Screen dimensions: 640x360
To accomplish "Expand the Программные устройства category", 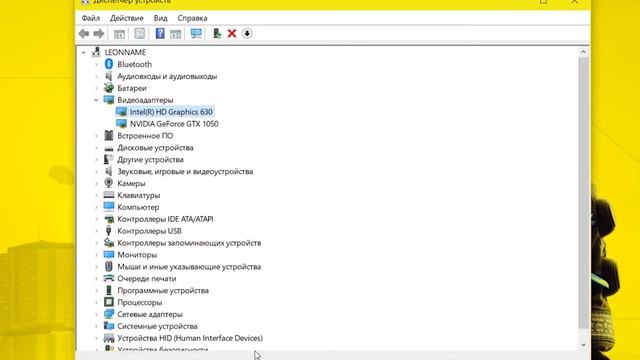I will tap(96, 291).
